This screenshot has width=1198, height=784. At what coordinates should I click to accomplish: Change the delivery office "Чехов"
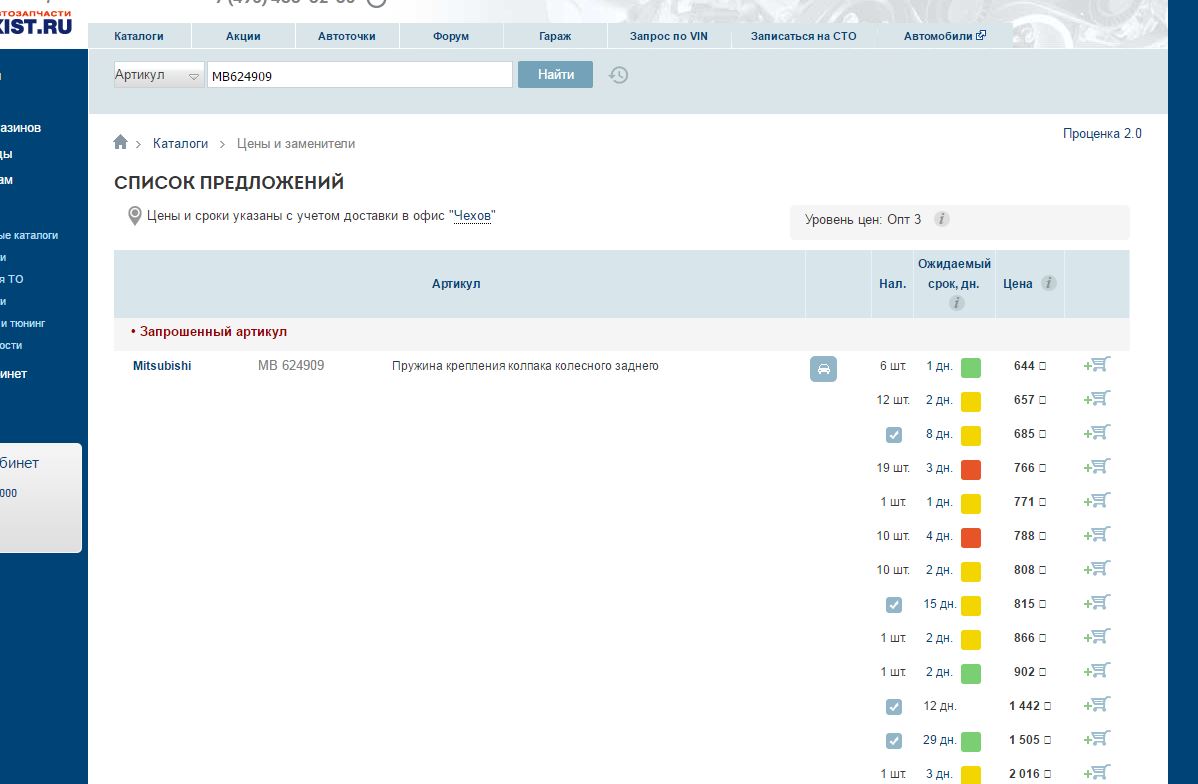[473, 216]
